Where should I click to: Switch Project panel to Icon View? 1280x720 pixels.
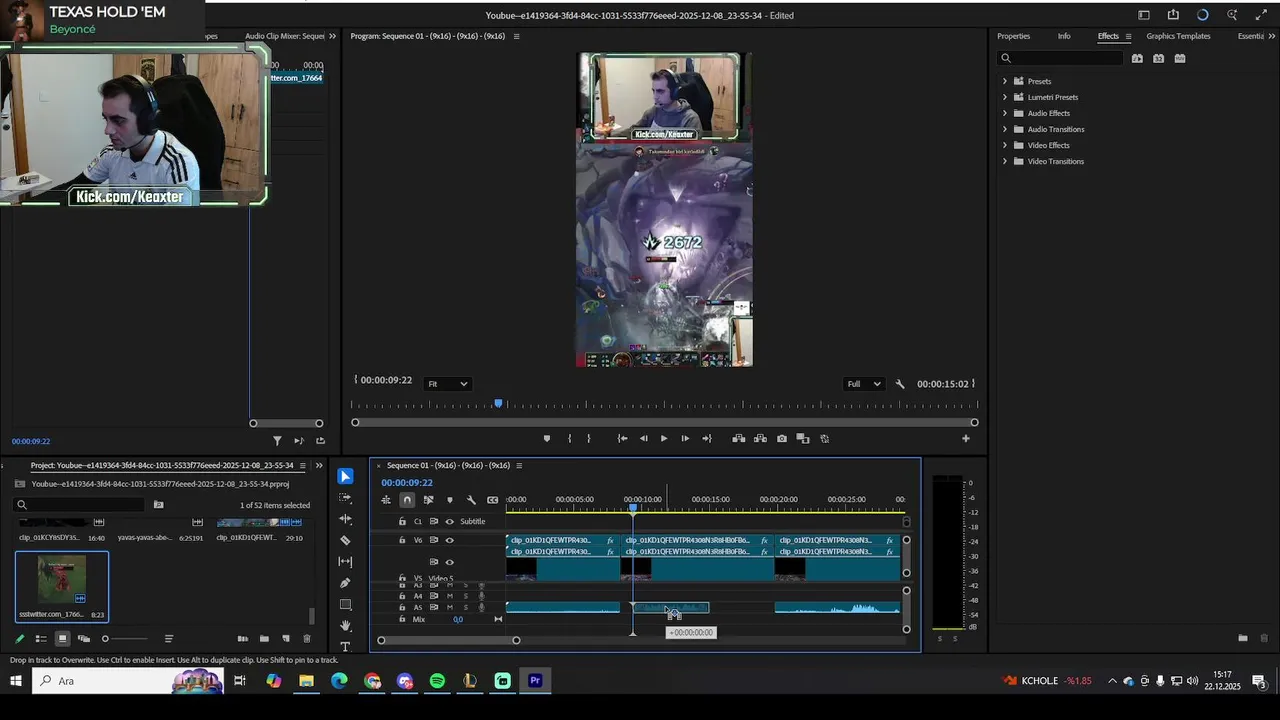[x=62, y=638]
